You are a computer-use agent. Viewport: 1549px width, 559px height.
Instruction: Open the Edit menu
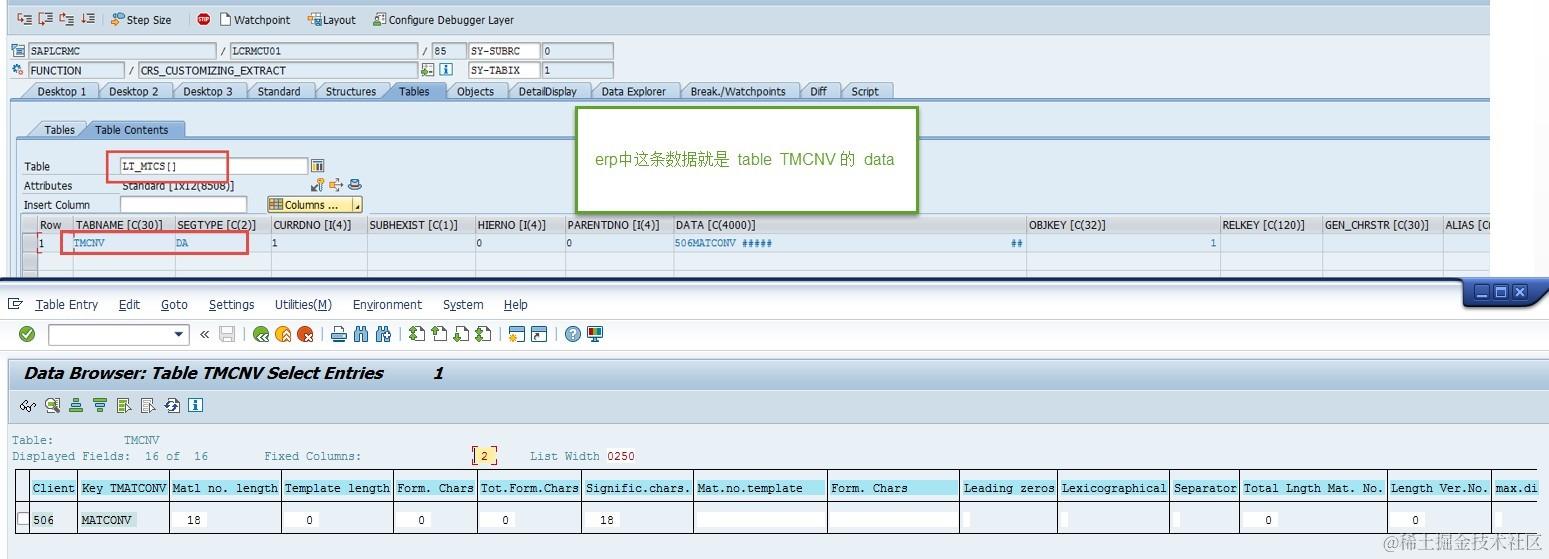(129, 304)
